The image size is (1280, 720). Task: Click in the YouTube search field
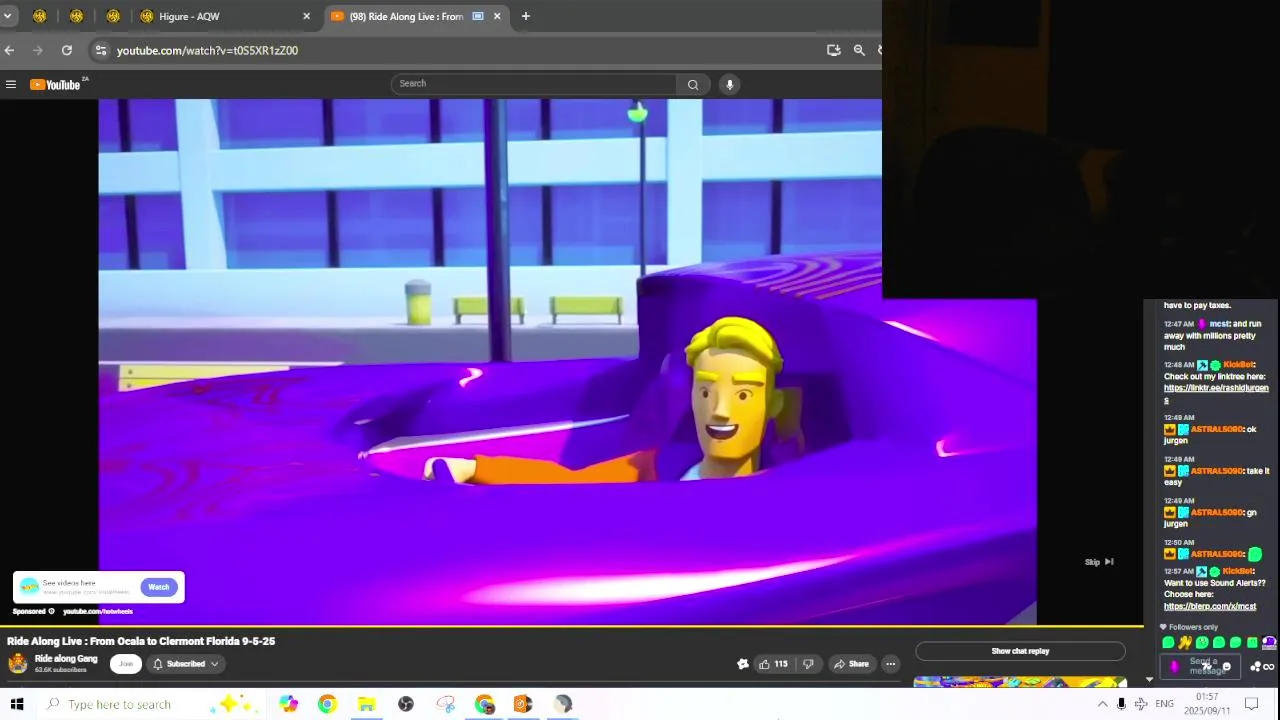(x=534, y=84)
